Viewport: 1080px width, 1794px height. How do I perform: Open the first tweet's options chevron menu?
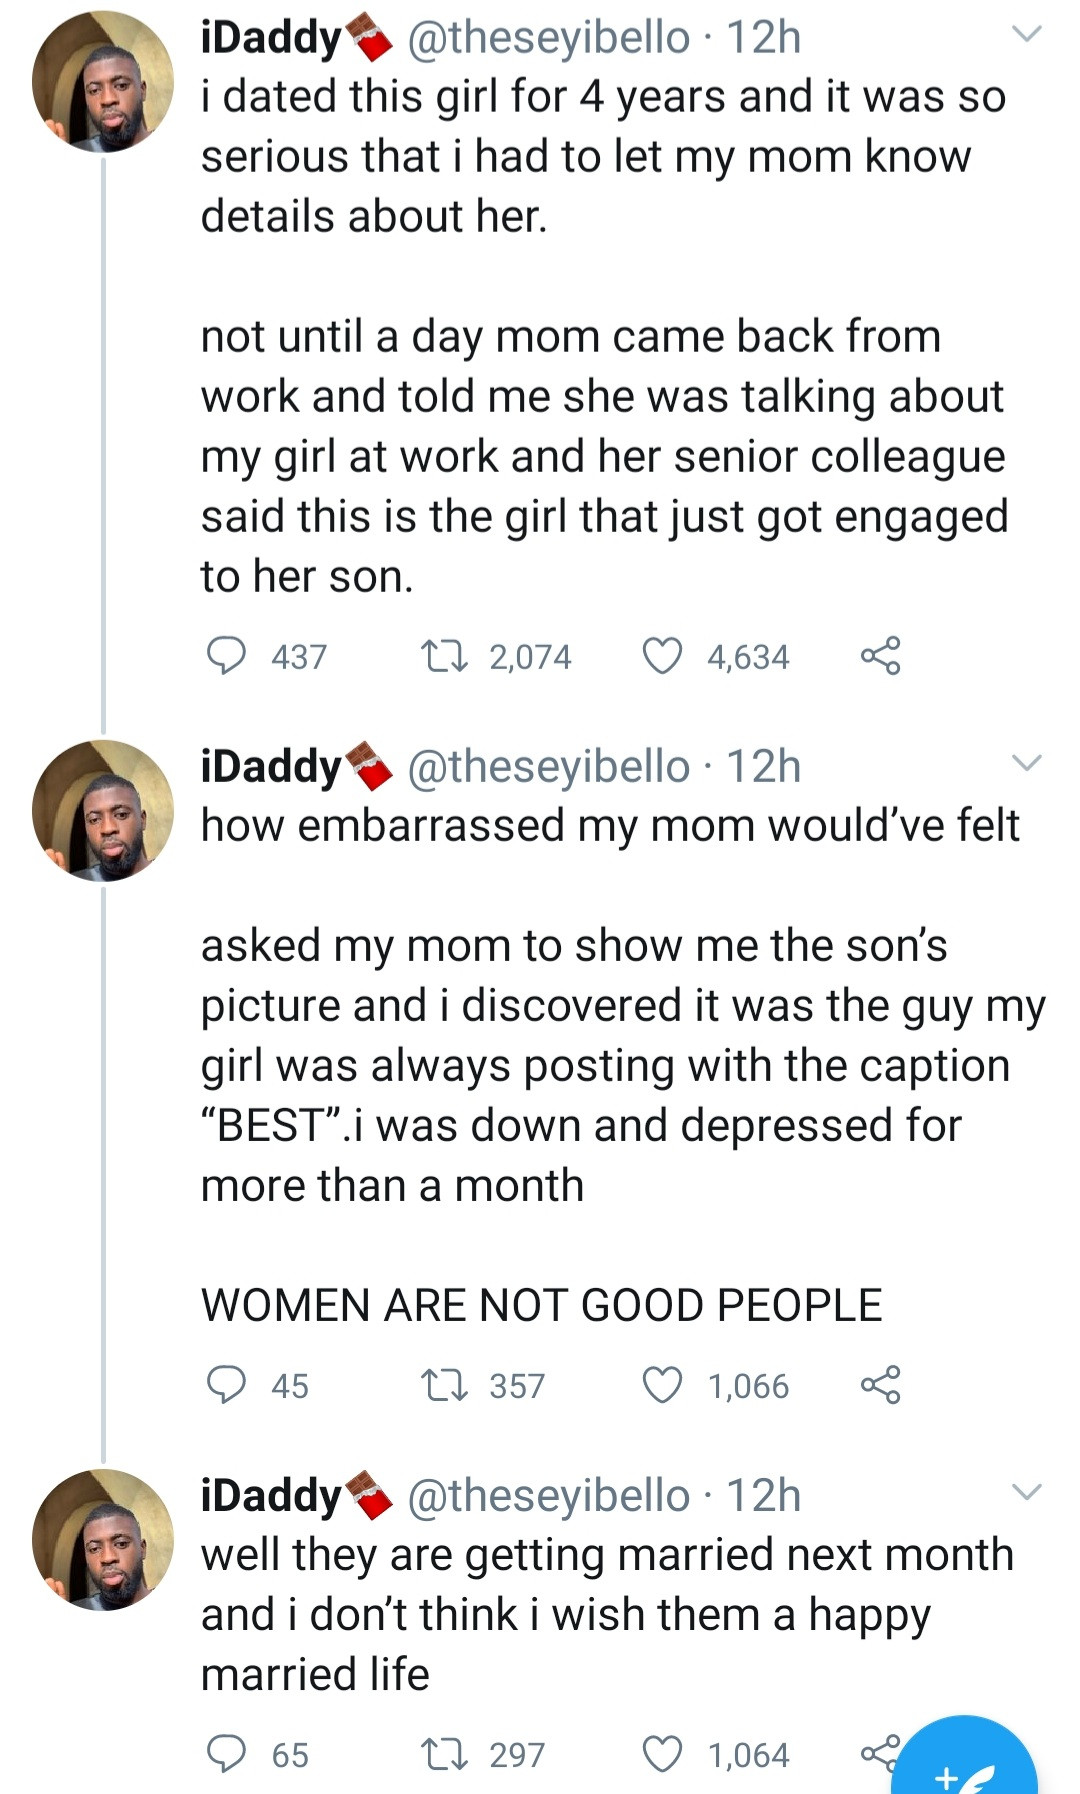[x=1027, y=35]
